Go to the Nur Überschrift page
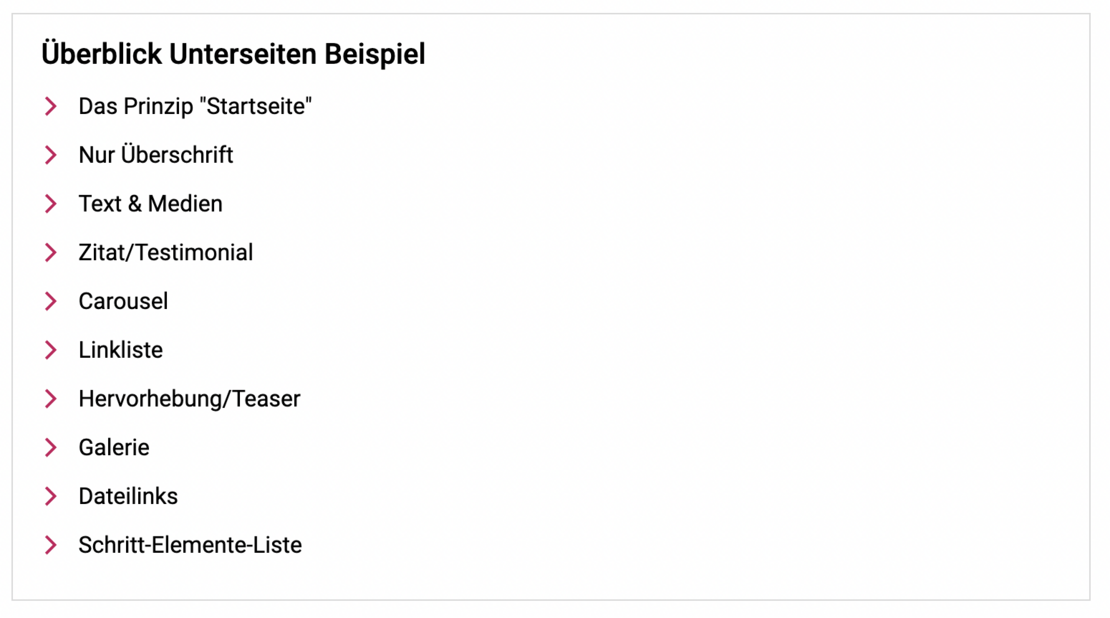This screenshot has height=618, width=1110. (156, 155)
